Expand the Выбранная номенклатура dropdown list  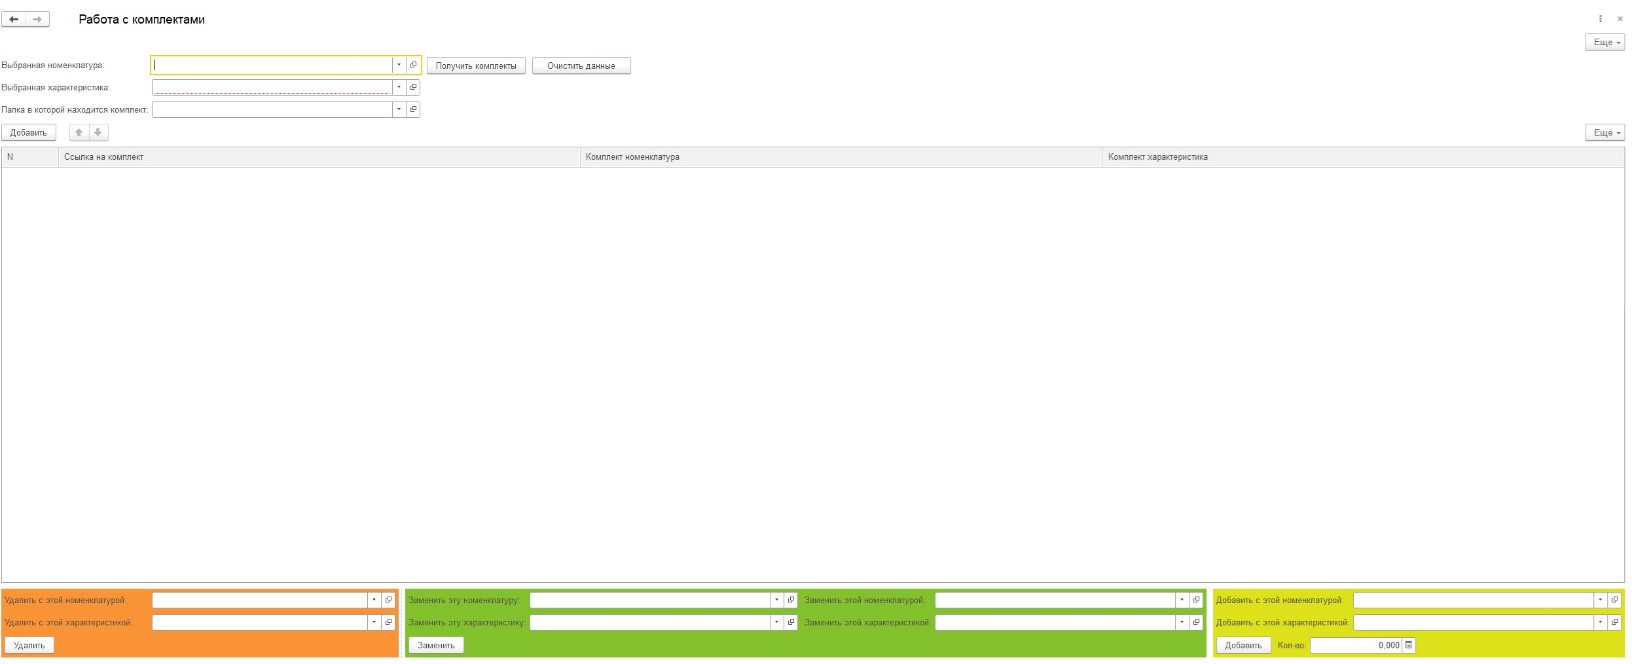coord(399,65)
